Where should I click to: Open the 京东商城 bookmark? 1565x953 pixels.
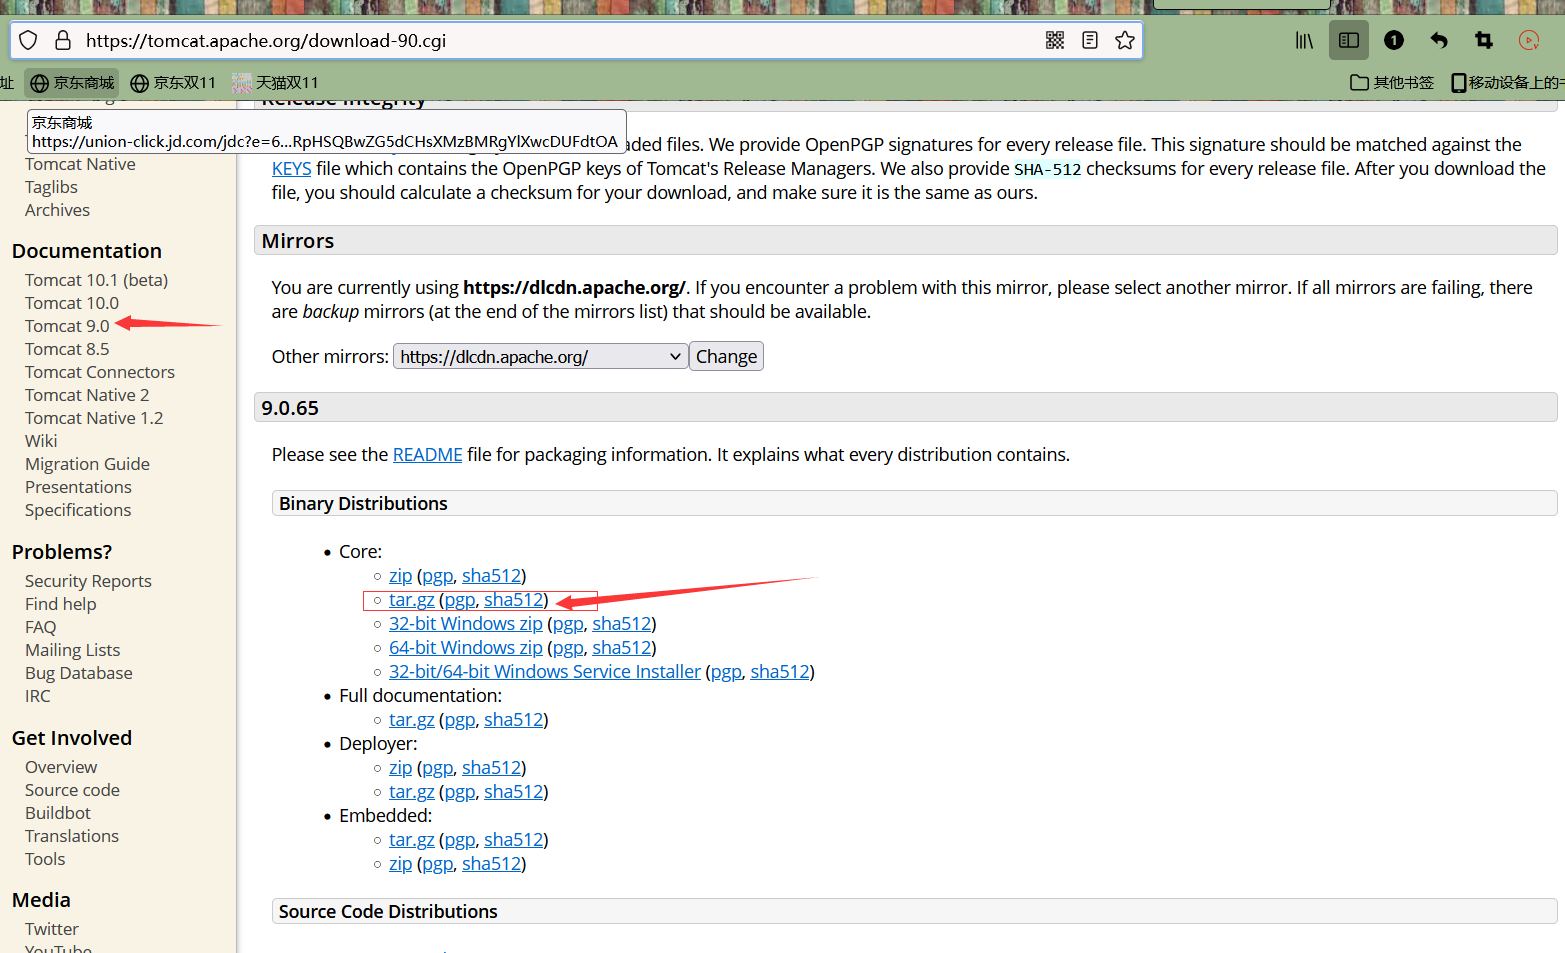pyautogui.click(x=72, y=82)
